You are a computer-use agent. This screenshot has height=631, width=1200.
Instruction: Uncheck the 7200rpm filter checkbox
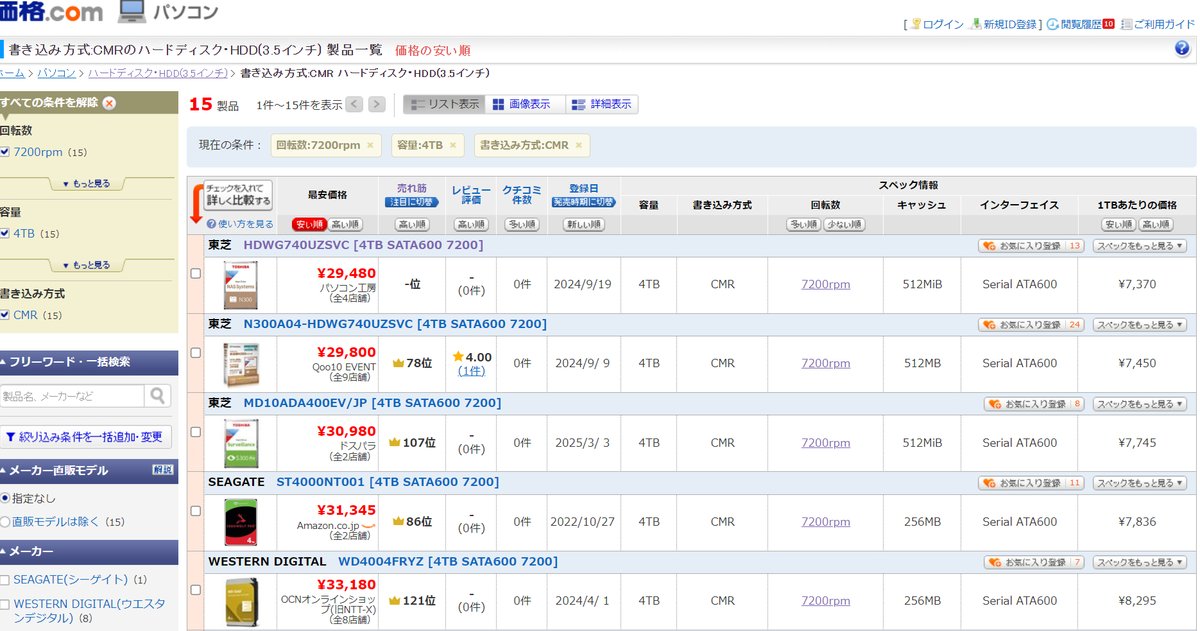point(5,152)
